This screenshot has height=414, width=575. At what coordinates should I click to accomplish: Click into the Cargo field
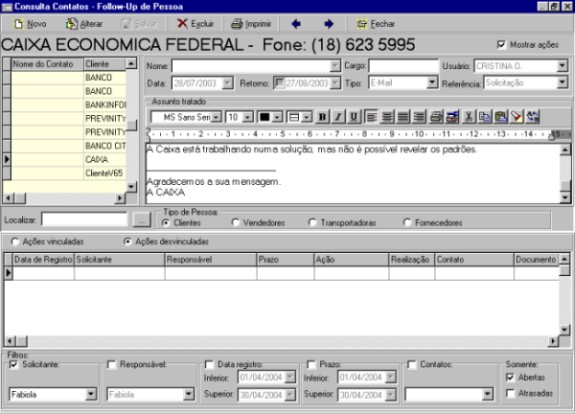pos(403,66)
